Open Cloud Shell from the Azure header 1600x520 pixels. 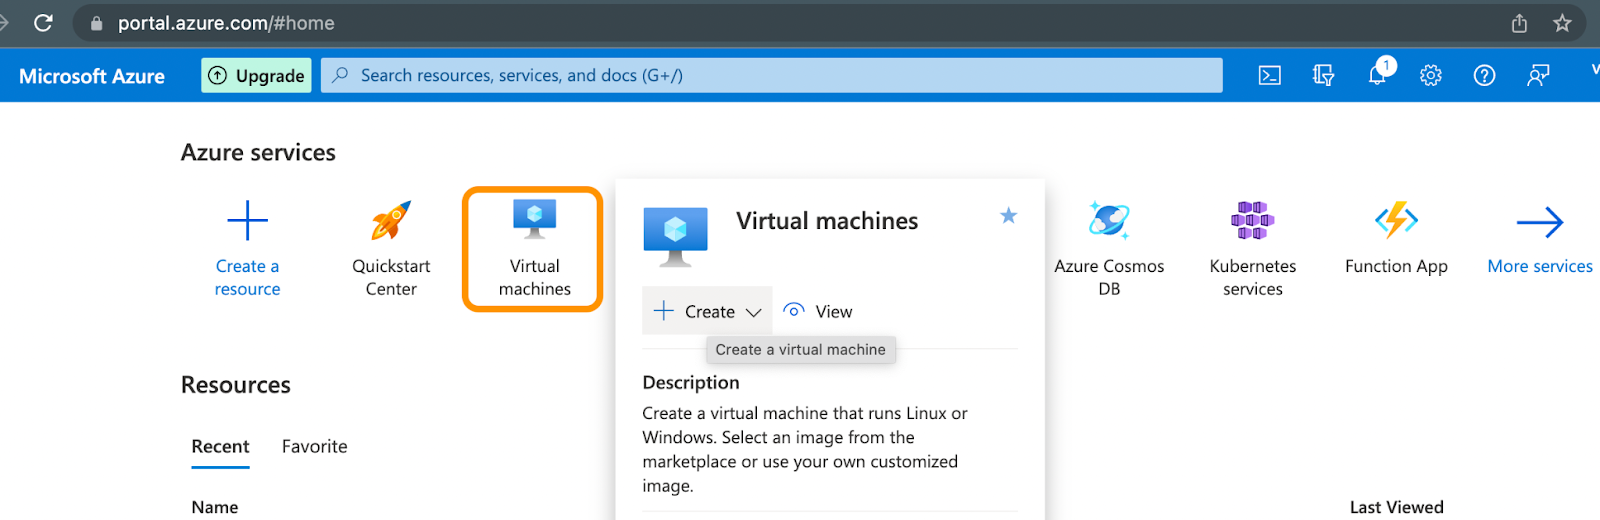(x=1269, y=76)
